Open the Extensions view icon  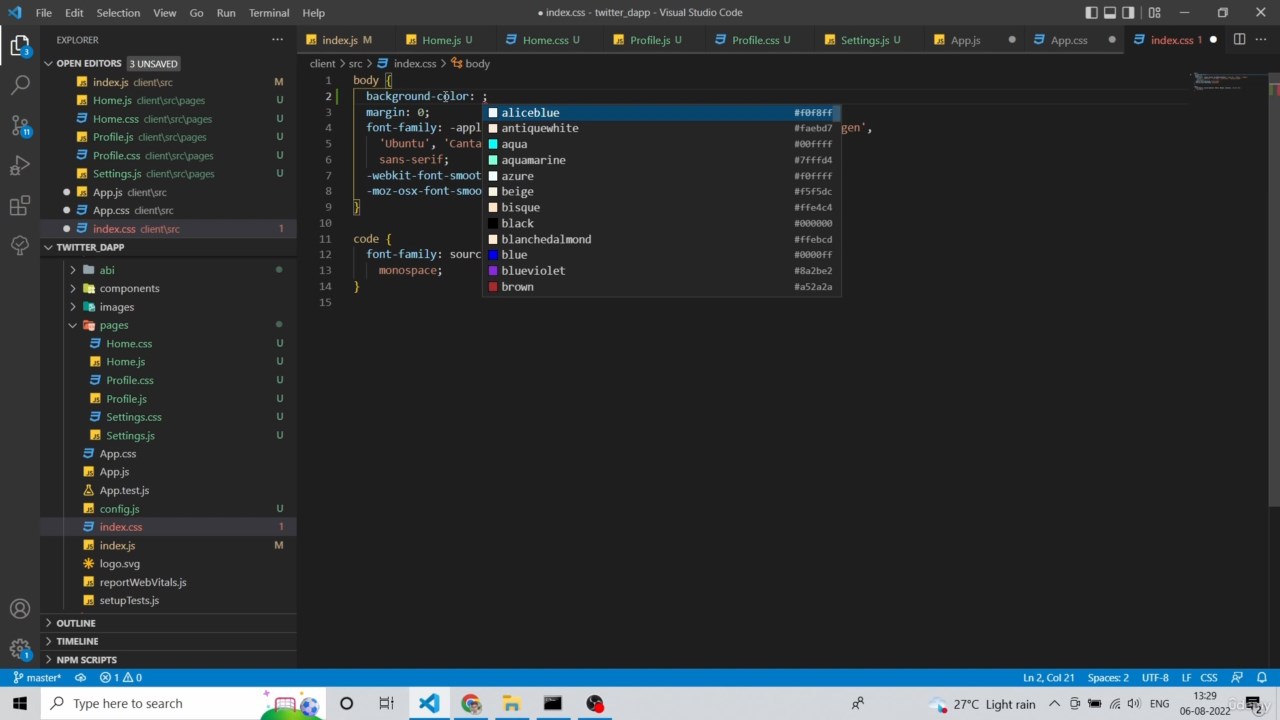pos(20,206)
